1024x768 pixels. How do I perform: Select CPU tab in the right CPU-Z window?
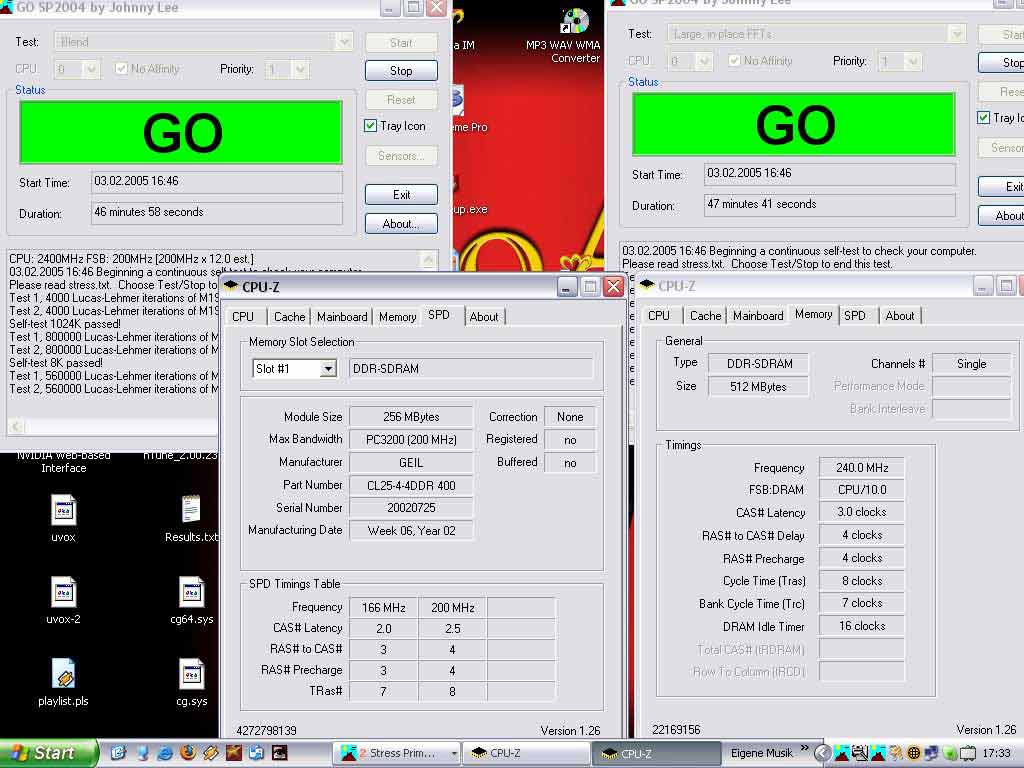pos(659,315)
